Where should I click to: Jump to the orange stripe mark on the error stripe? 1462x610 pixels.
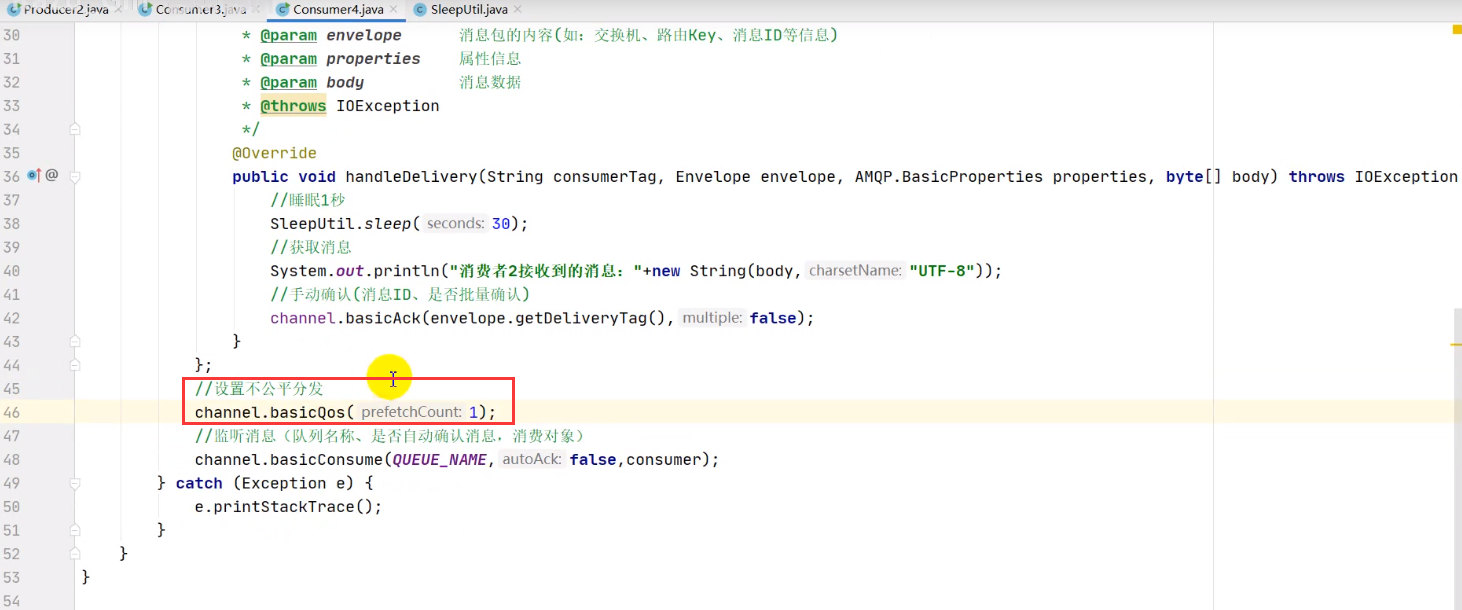(x=1456, y=344)
